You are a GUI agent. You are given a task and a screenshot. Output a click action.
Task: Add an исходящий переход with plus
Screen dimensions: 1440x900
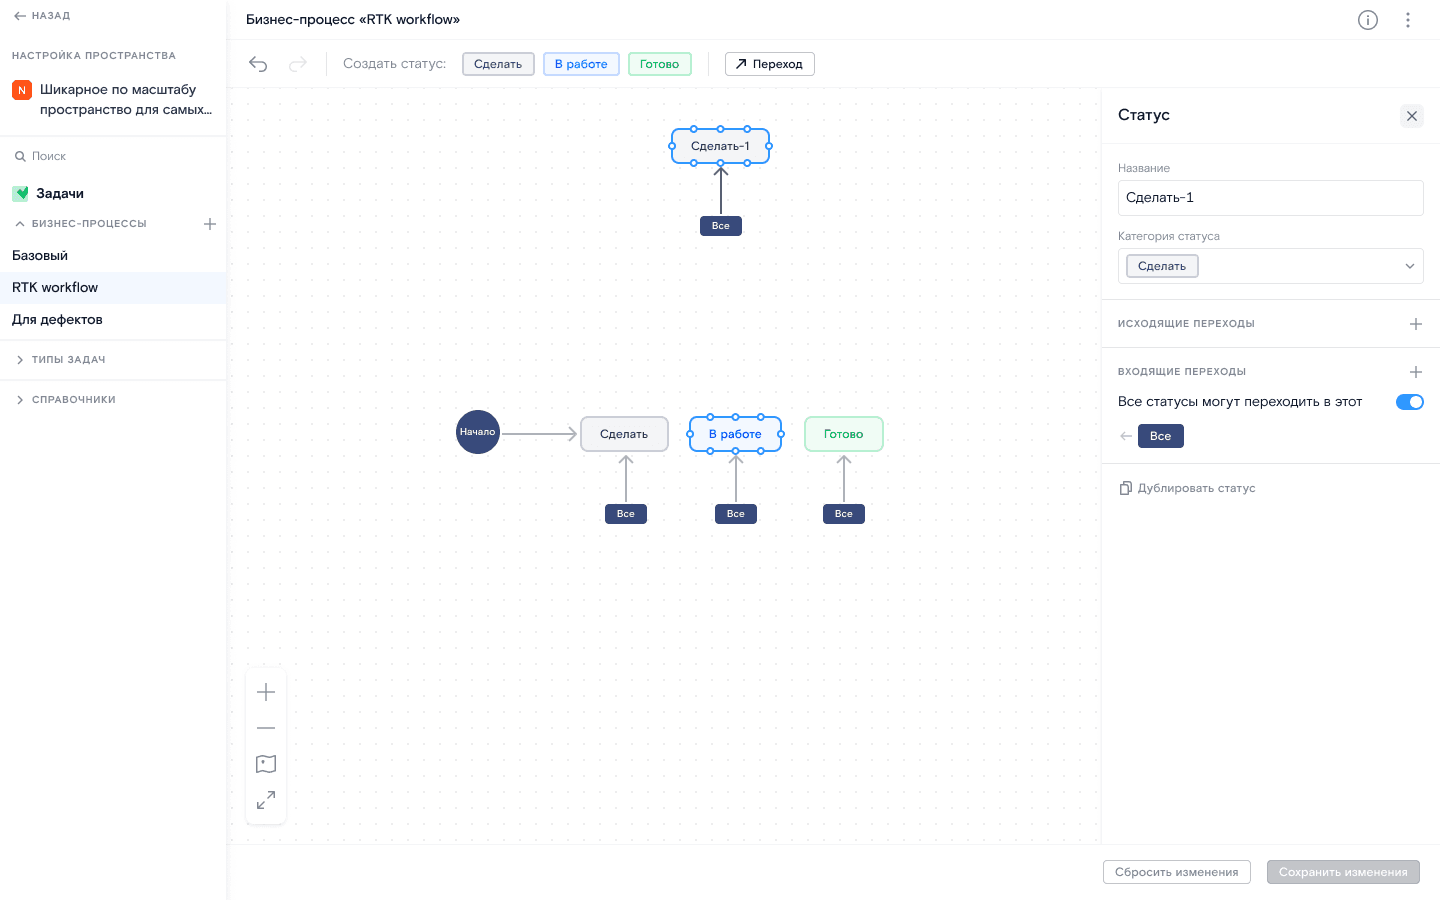tap(1416, 324)
